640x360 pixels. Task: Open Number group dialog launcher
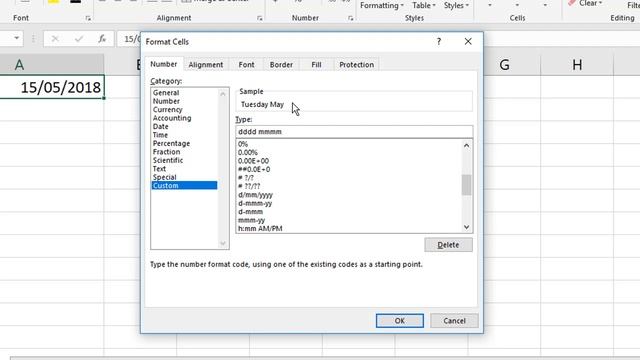[350, 18]
